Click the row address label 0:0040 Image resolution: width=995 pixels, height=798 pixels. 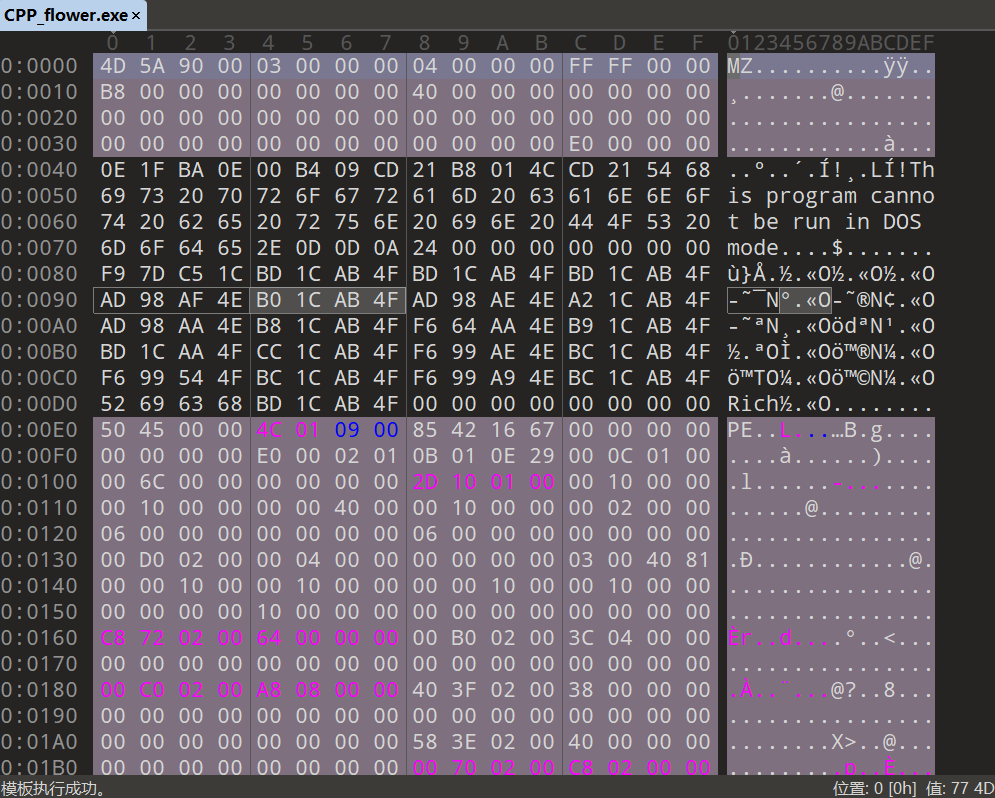coord(39,170)
